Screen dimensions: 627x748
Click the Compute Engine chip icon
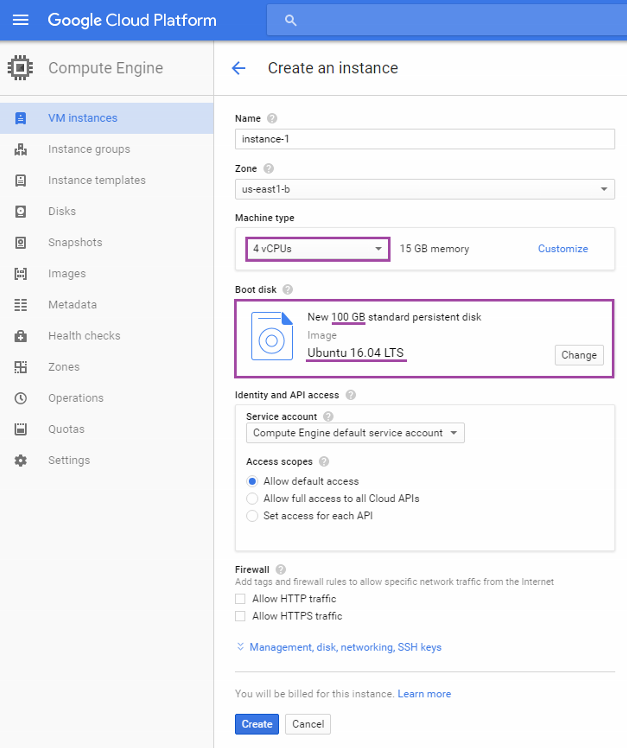pyautogui.click(x=20, y=68)
